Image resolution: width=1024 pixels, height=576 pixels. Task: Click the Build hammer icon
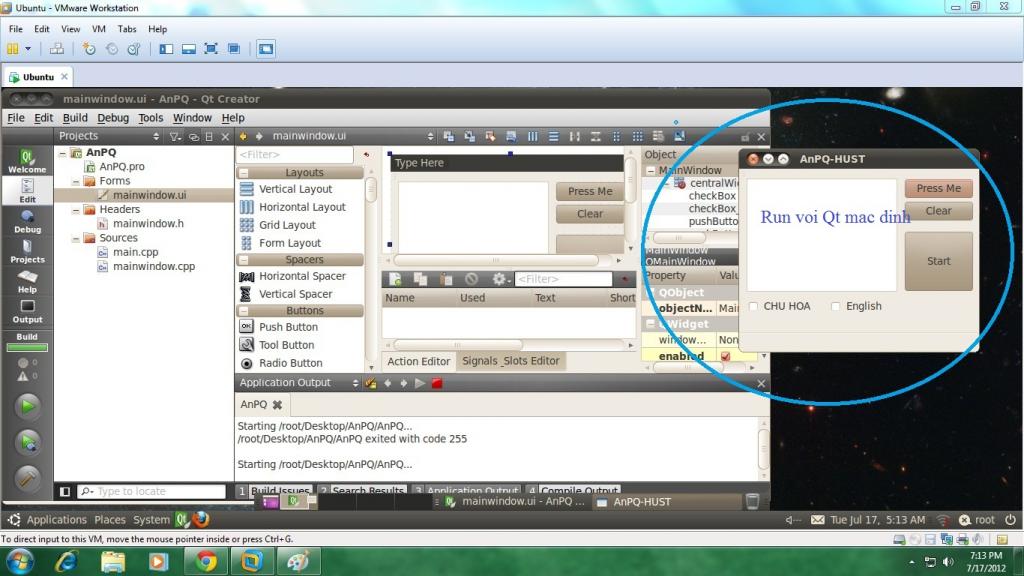(27, 479)
